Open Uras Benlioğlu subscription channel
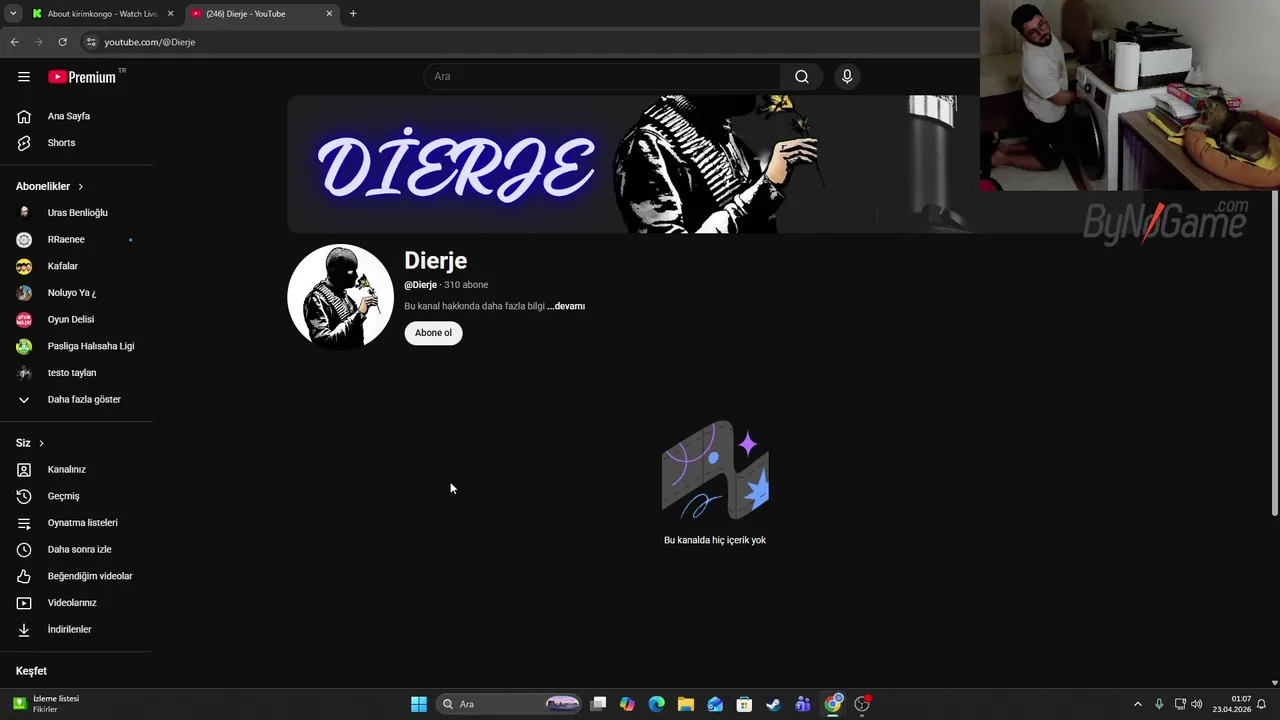1280x720 pixels. [x=77, y=213]
